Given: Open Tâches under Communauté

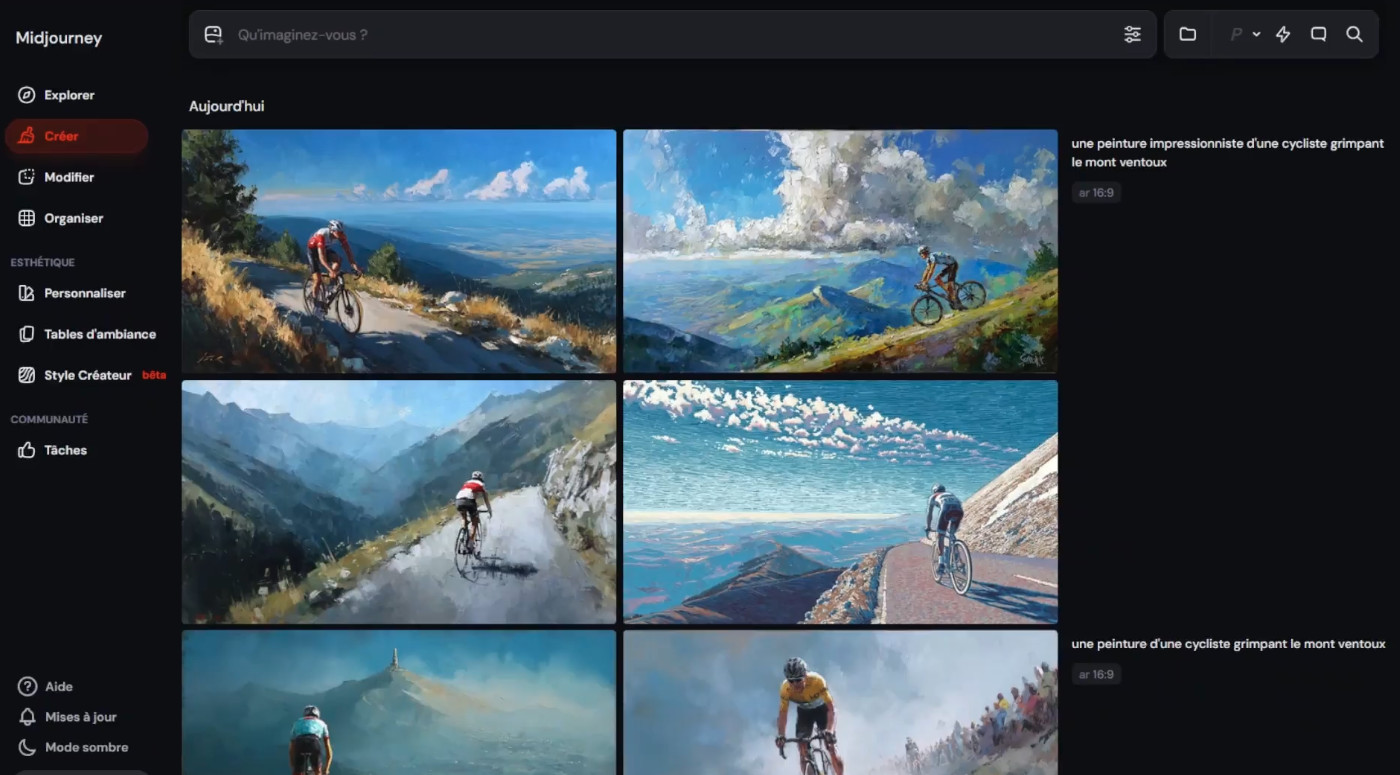Looking at the screenshot, I should 65,450.
